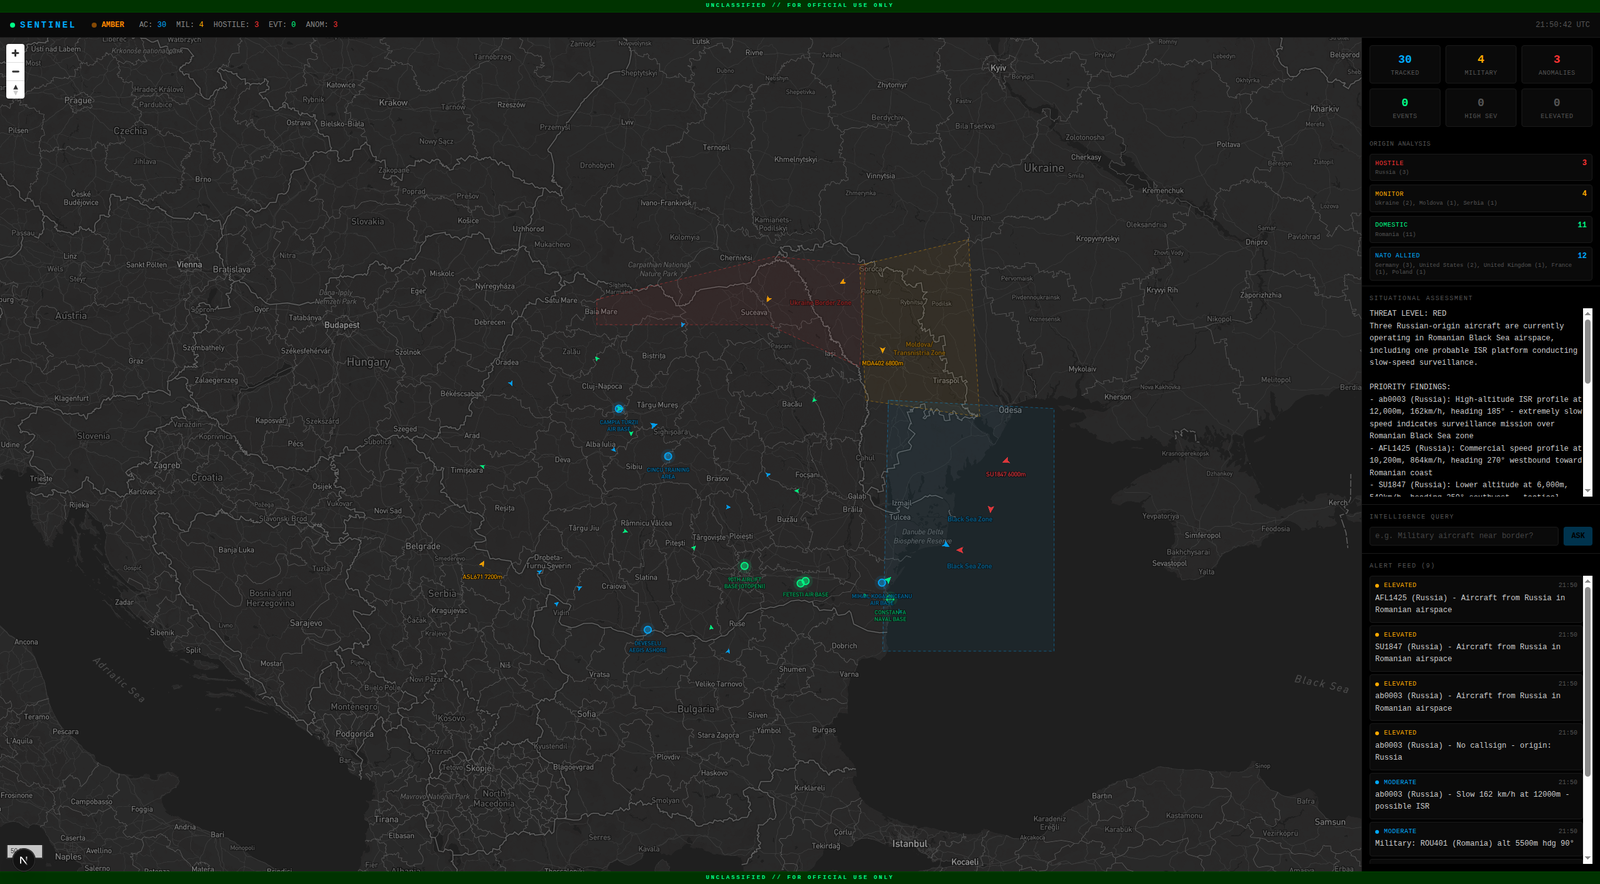Click the HOSTILE: 3 header counter
Viewport: 1600px width, 884px height.
[x=236, y=24]
